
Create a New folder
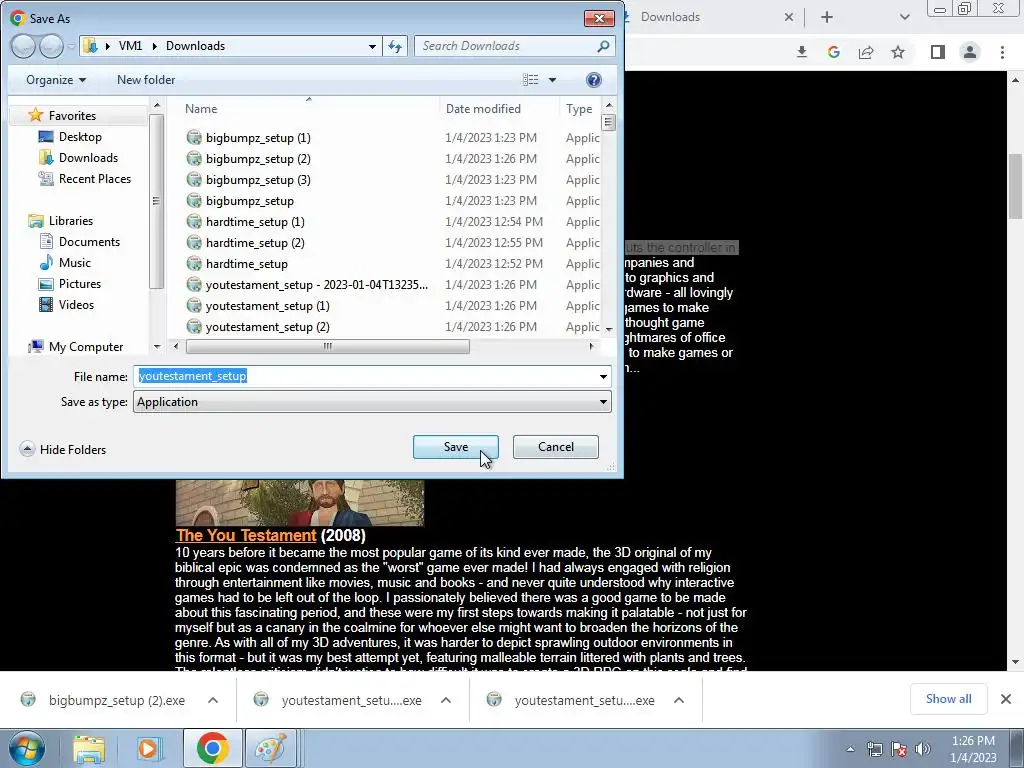pos(146,80)
